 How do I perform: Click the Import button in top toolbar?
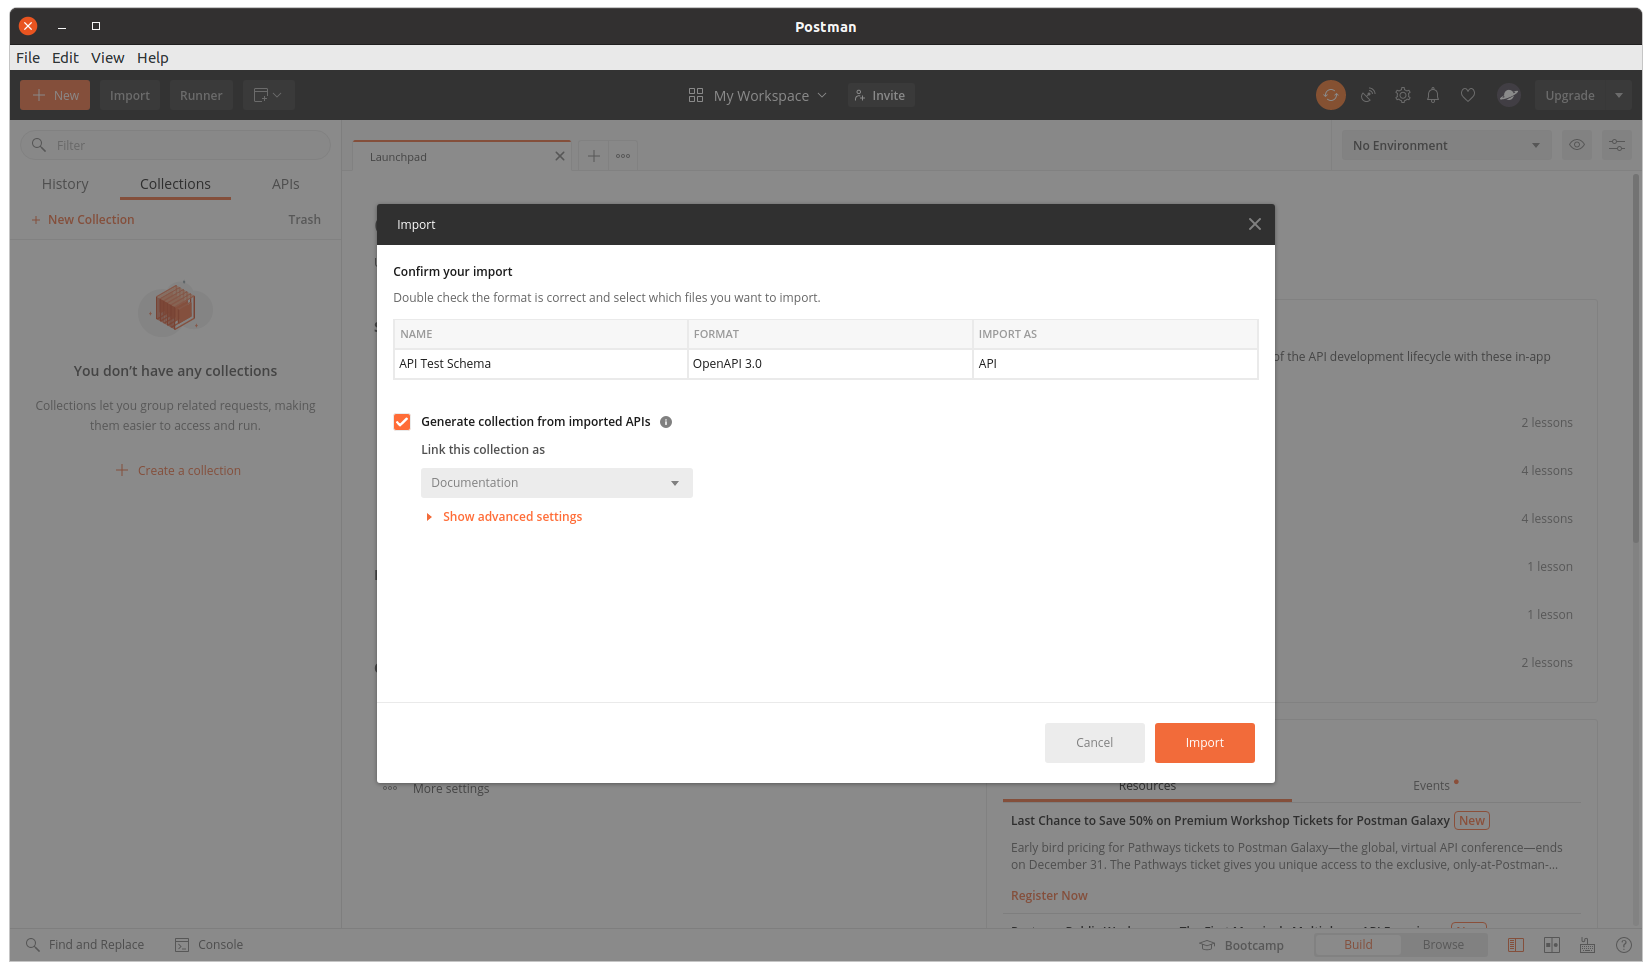click(130, 95)
